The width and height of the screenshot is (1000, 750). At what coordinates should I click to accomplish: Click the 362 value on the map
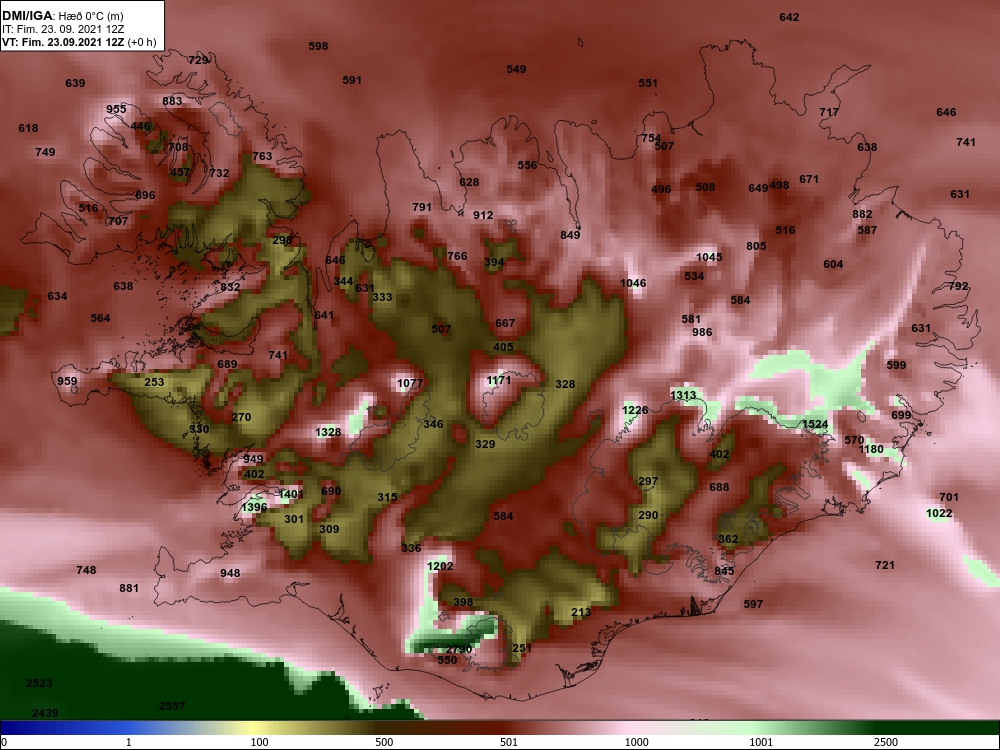(728, 539)
